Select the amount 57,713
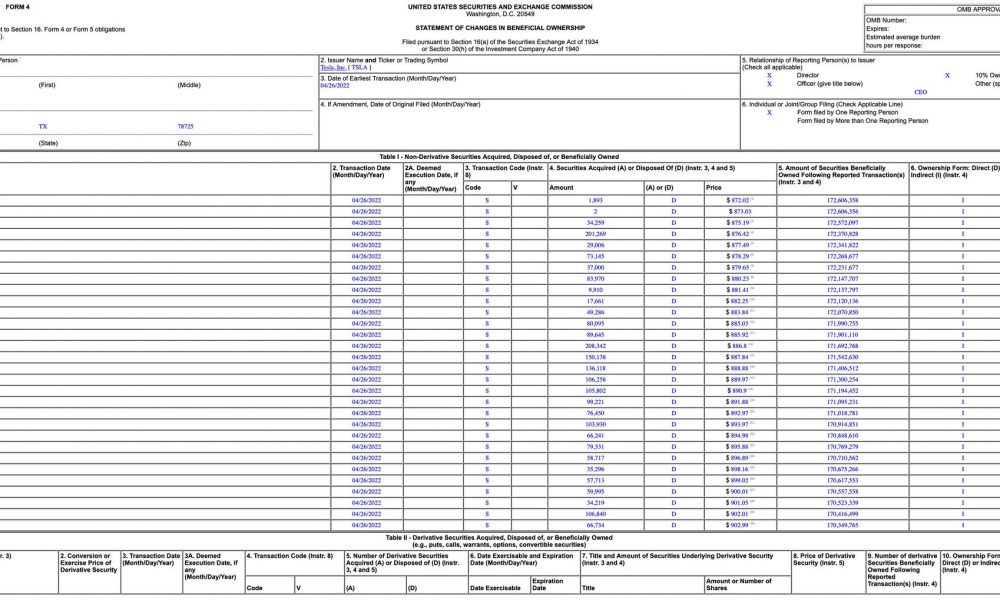Viewport: 1000px width, 600px height. (x=595, y=480)
